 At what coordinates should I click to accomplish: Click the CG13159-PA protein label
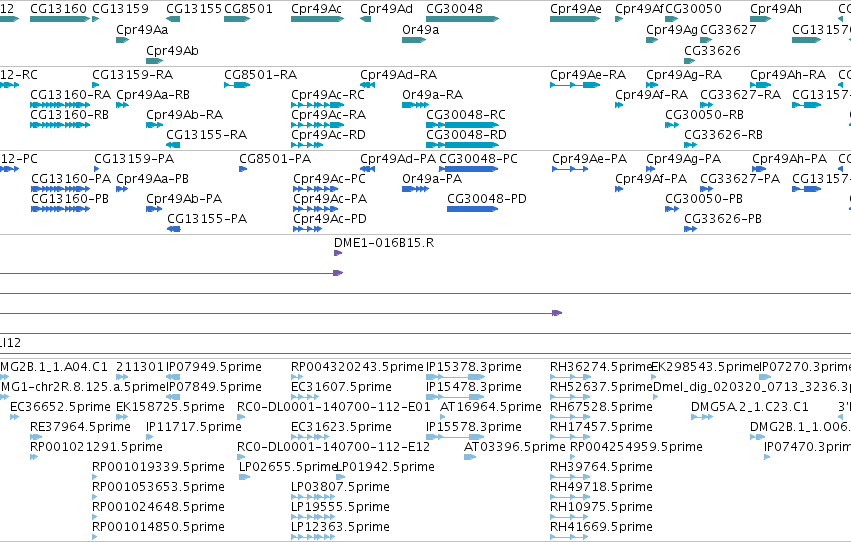click(x=134, y=159)
